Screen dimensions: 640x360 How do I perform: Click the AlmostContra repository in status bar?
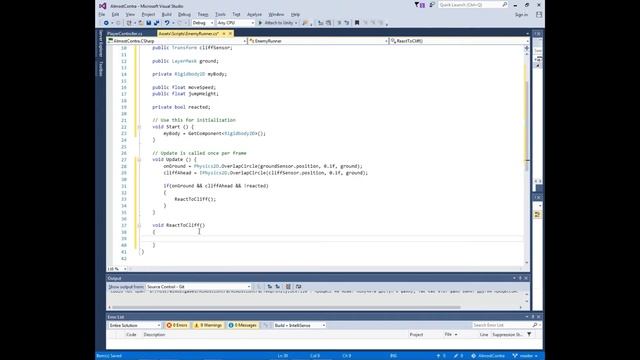coord(488,356)
